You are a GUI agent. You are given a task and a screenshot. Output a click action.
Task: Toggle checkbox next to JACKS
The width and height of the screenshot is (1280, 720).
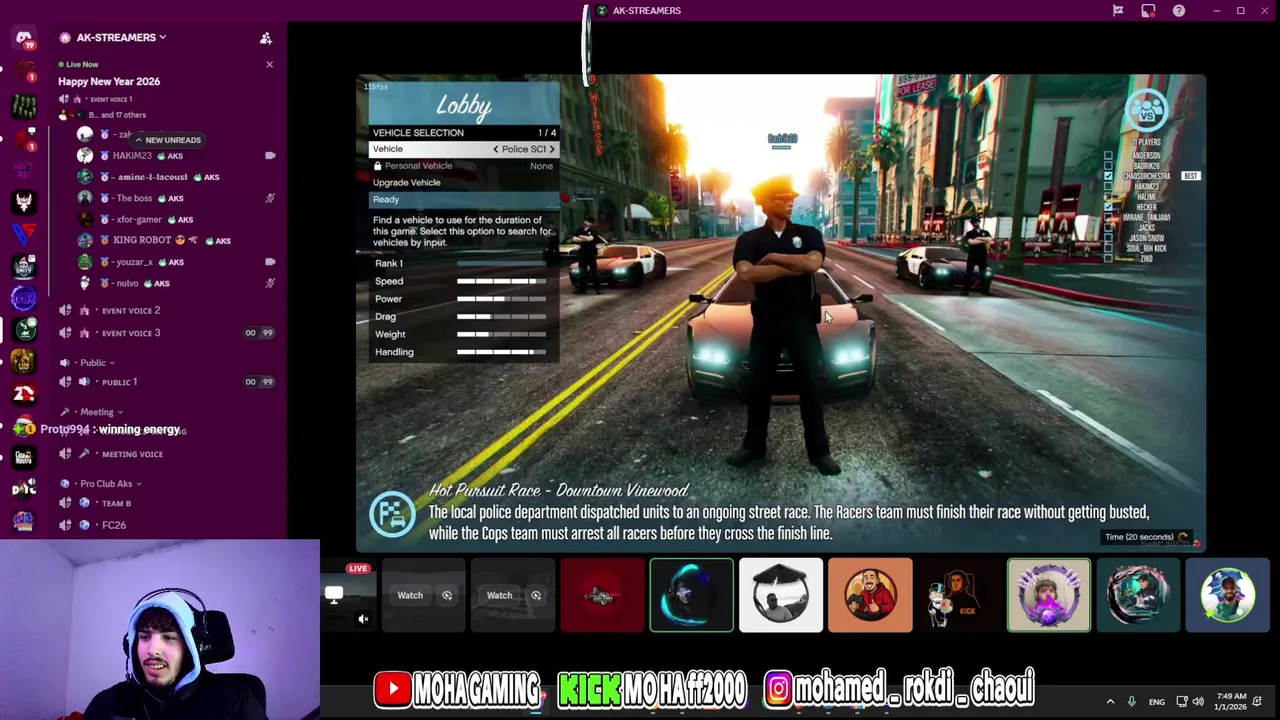tap(1108, 228)
